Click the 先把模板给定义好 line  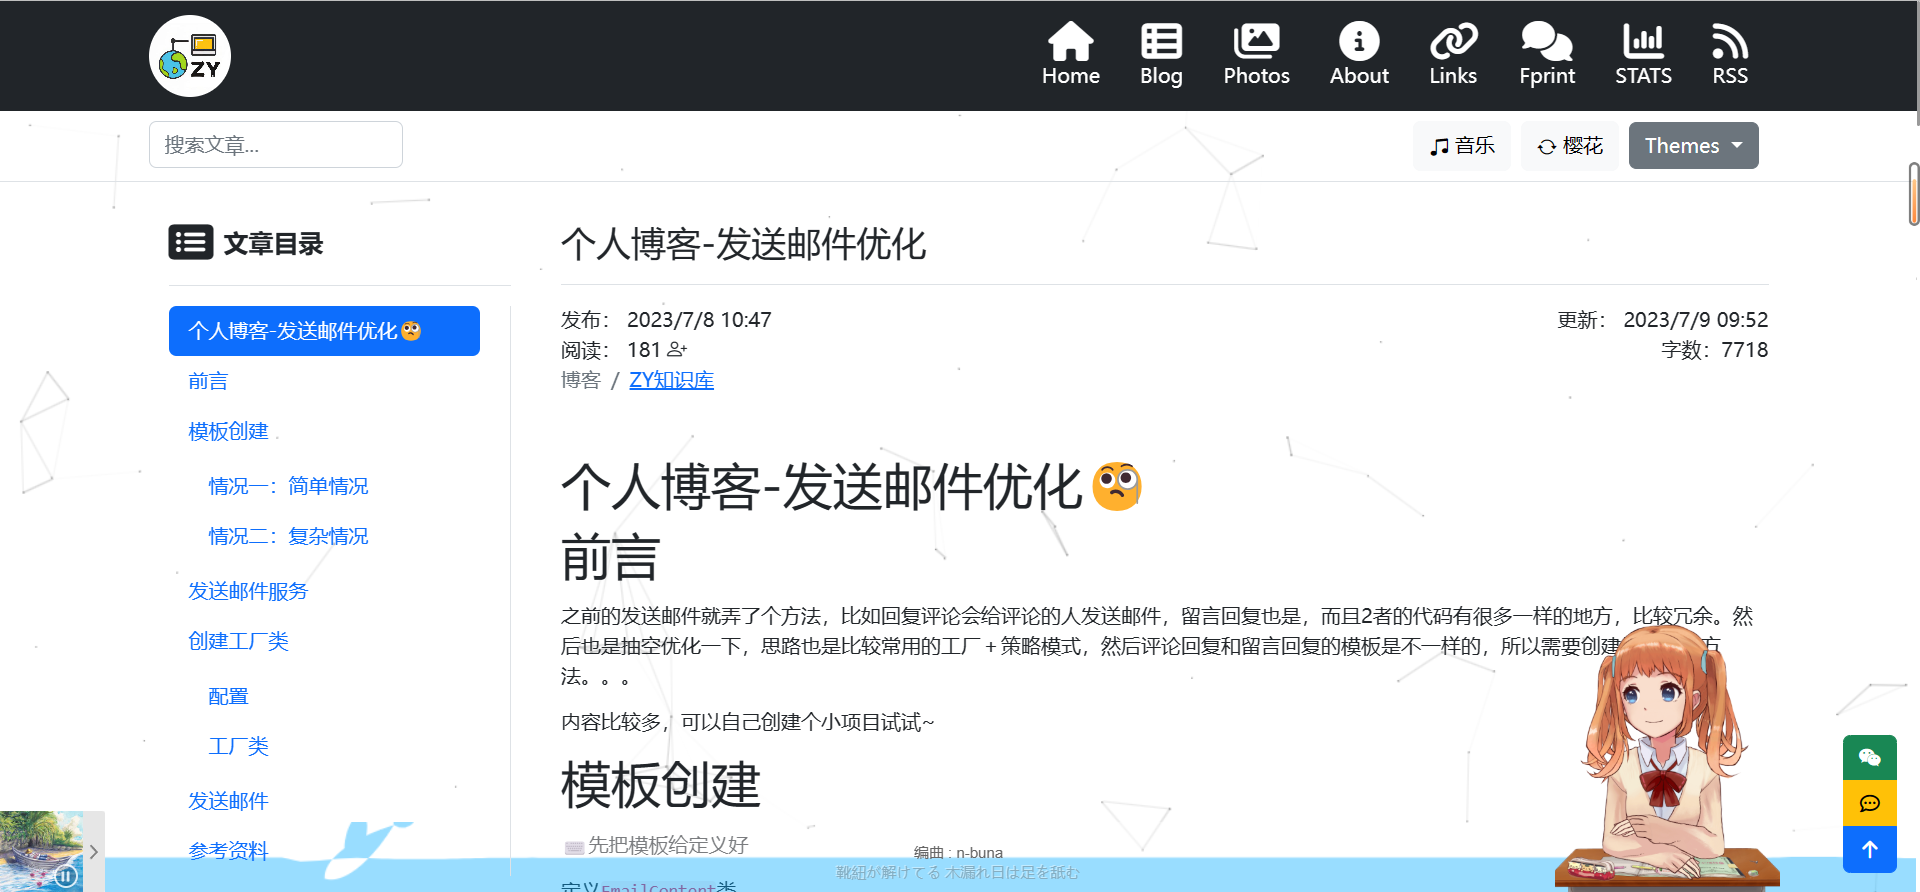[668, 845]
